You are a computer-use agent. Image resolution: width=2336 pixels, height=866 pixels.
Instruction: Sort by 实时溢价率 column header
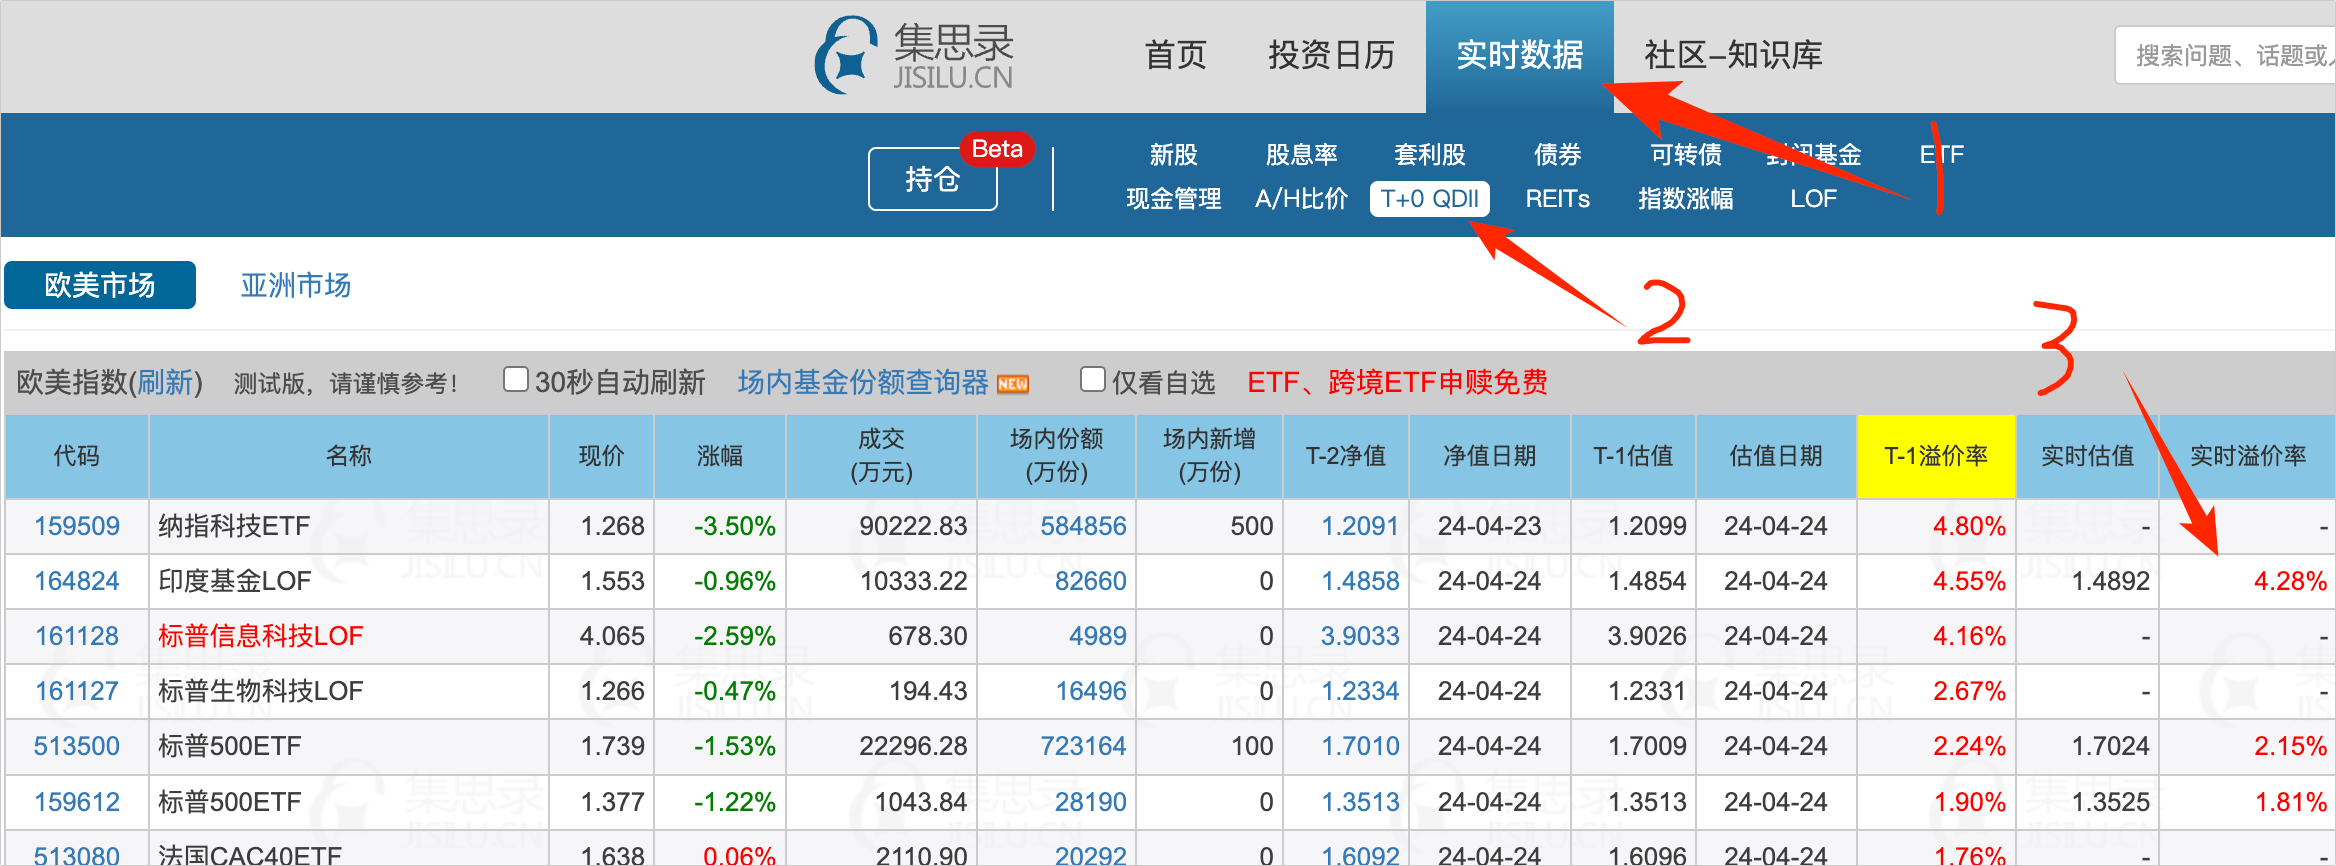[x=2247, y=456]
